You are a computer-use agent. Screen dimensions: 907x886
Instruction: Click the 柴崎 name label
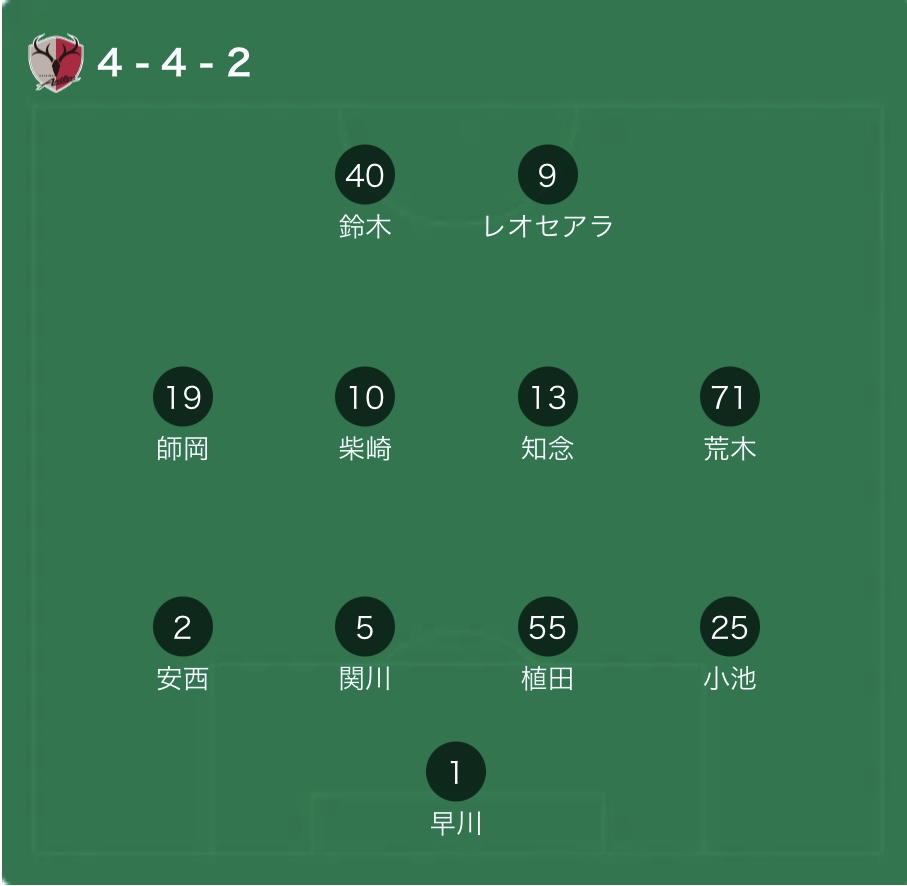coord(365,448)
